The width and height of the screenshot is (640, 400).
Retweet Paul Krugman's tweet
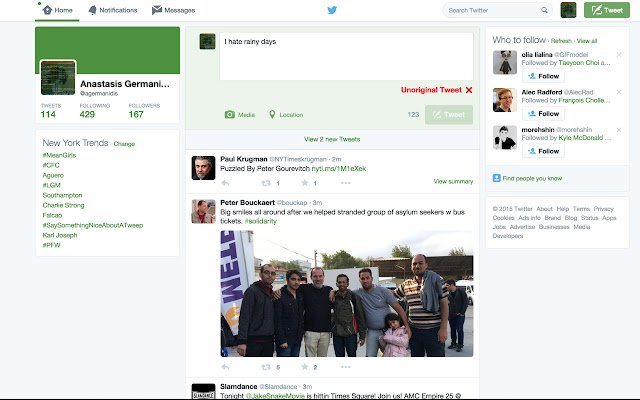pyautogui.click(x=266, y=183)
